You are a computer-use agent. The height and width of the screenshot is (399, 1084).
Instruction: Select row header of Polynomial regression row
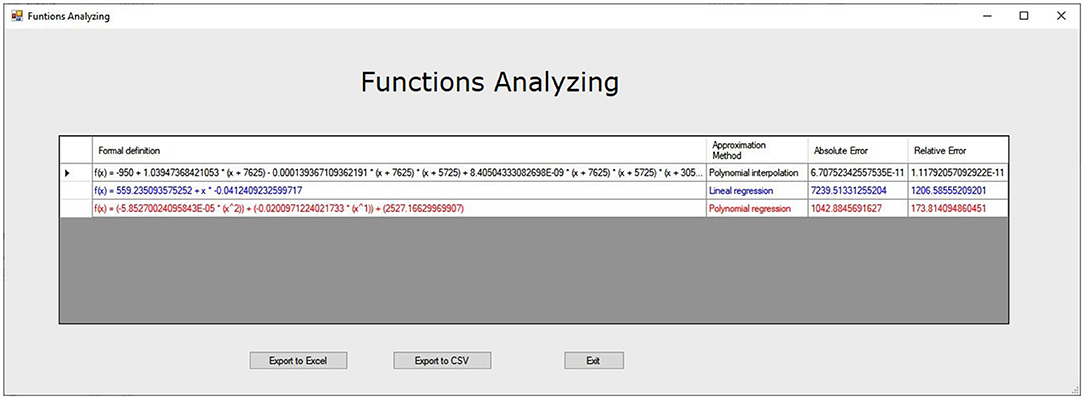point(76,208)
